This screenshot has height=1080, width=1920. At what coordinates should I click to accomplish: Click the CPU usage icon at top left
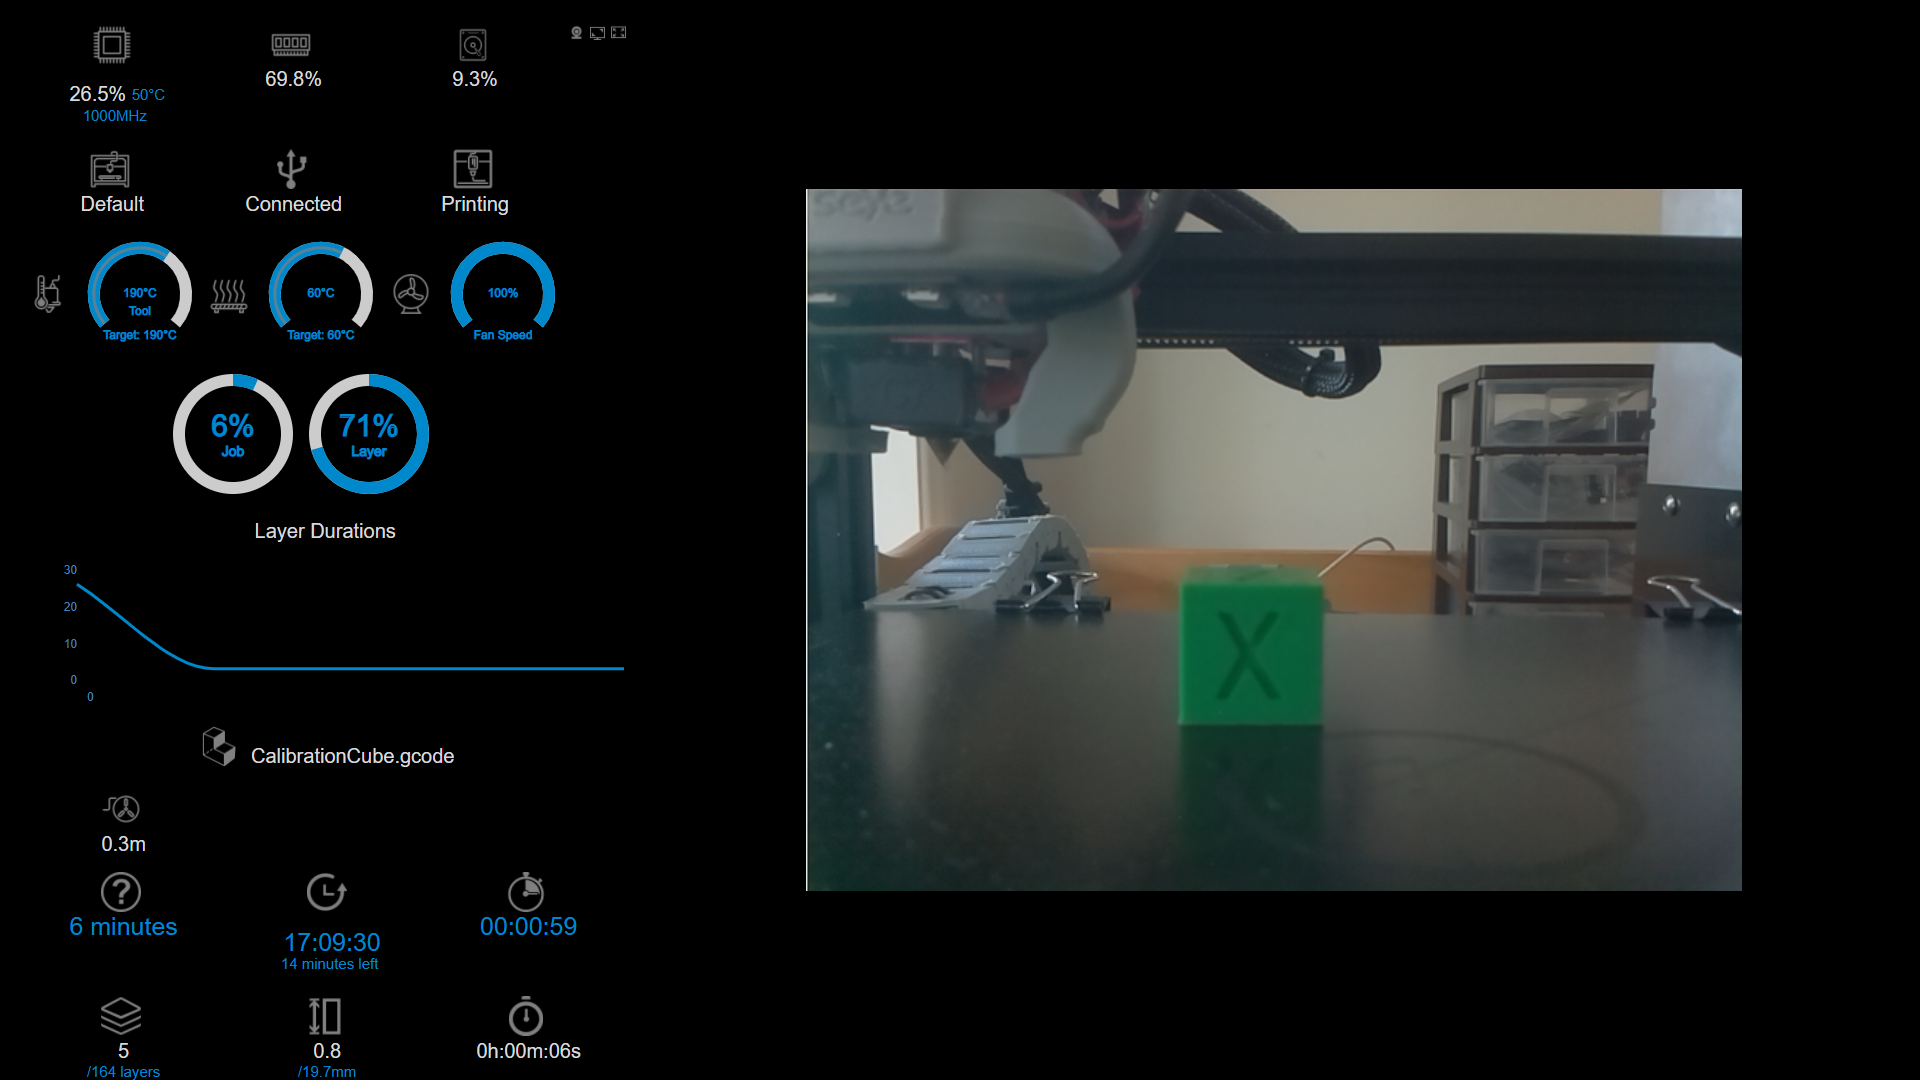pyautogui.click(x=112, y=45)
